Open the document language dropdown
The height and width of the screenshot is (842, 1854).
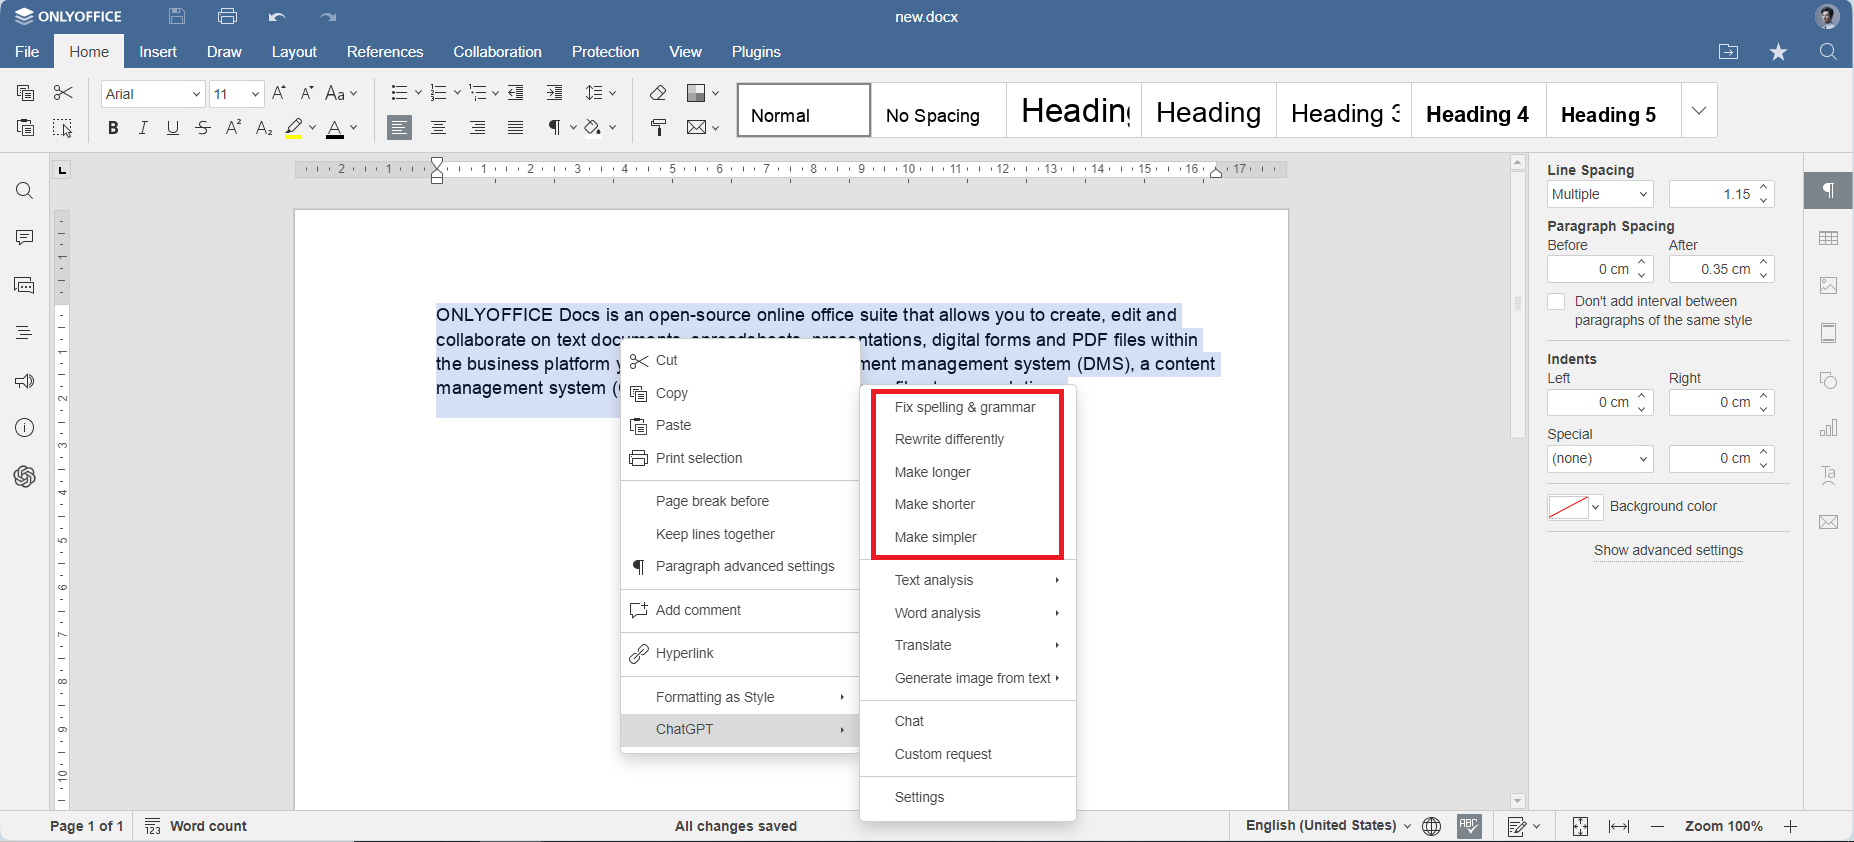(1328, 825)
